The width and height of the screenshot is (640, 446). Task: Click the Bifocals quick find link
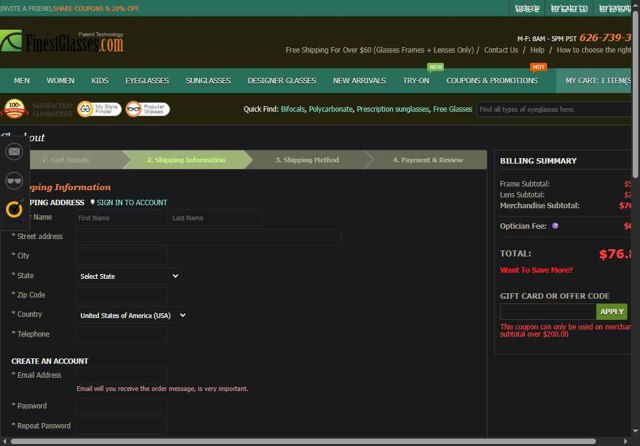293,109
